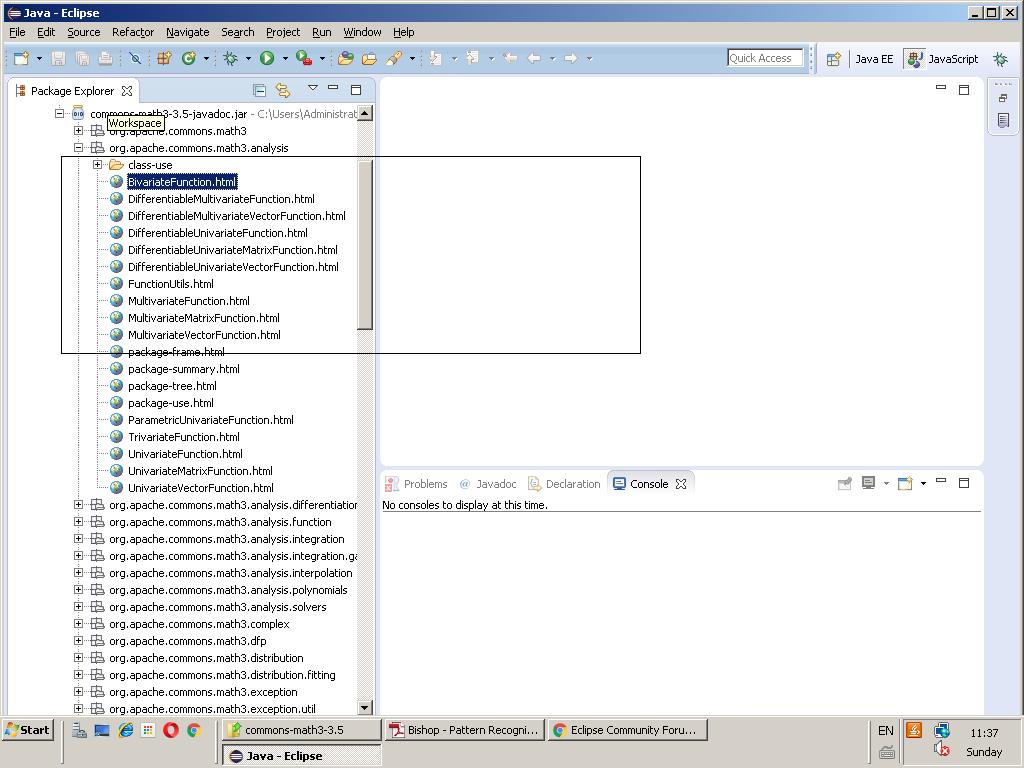This screenshot has width=1024, height=768.
Task: Select UnivariateFunction.html in the tree
Action: pyautogui.click(x=185, y=454)
